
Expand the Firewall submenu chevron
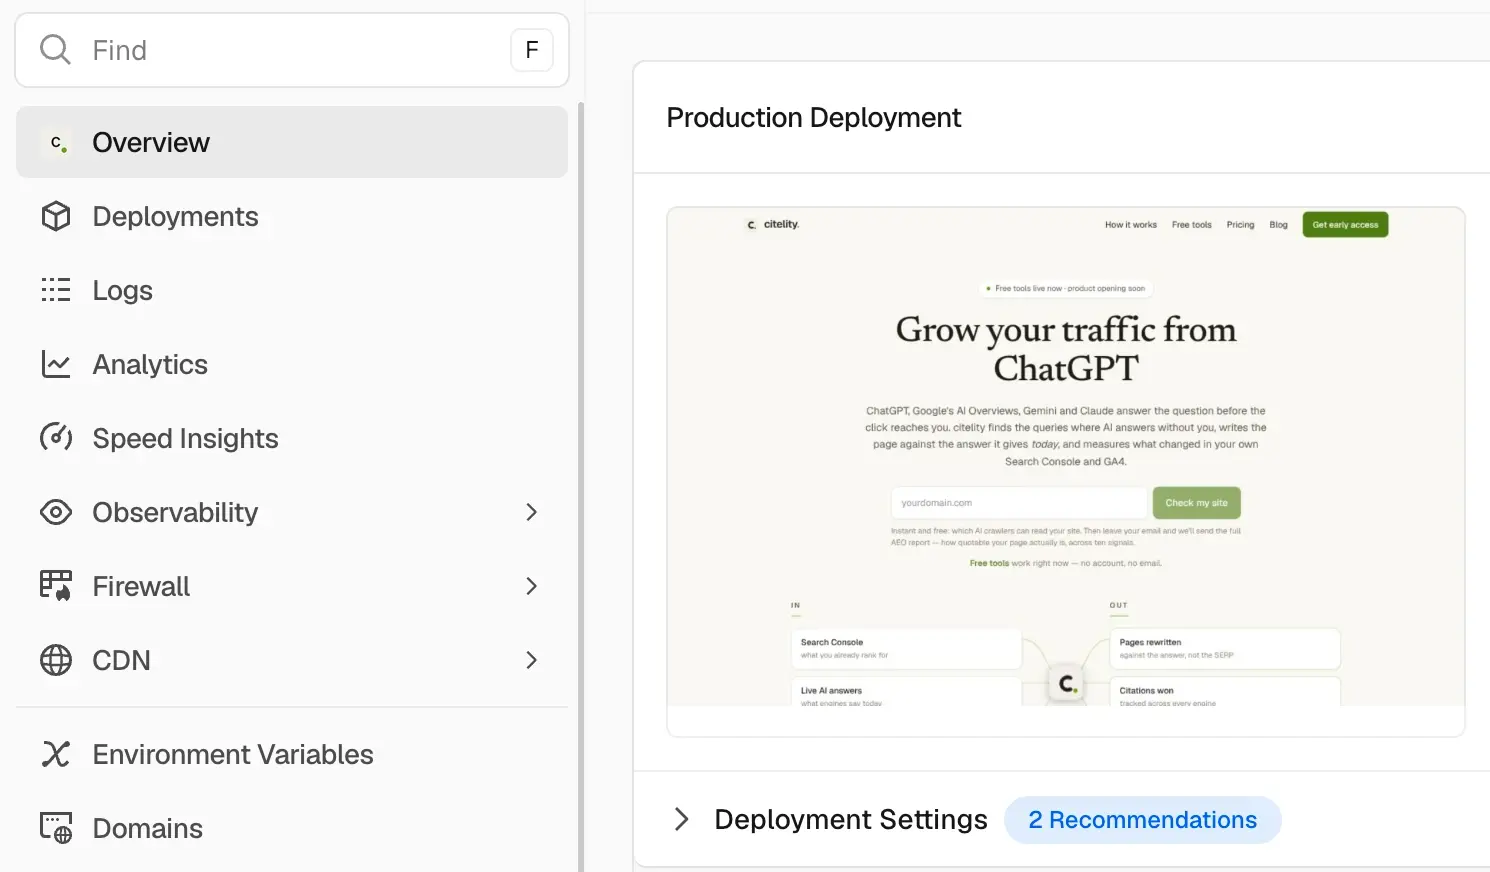click(x=532, y=586)
